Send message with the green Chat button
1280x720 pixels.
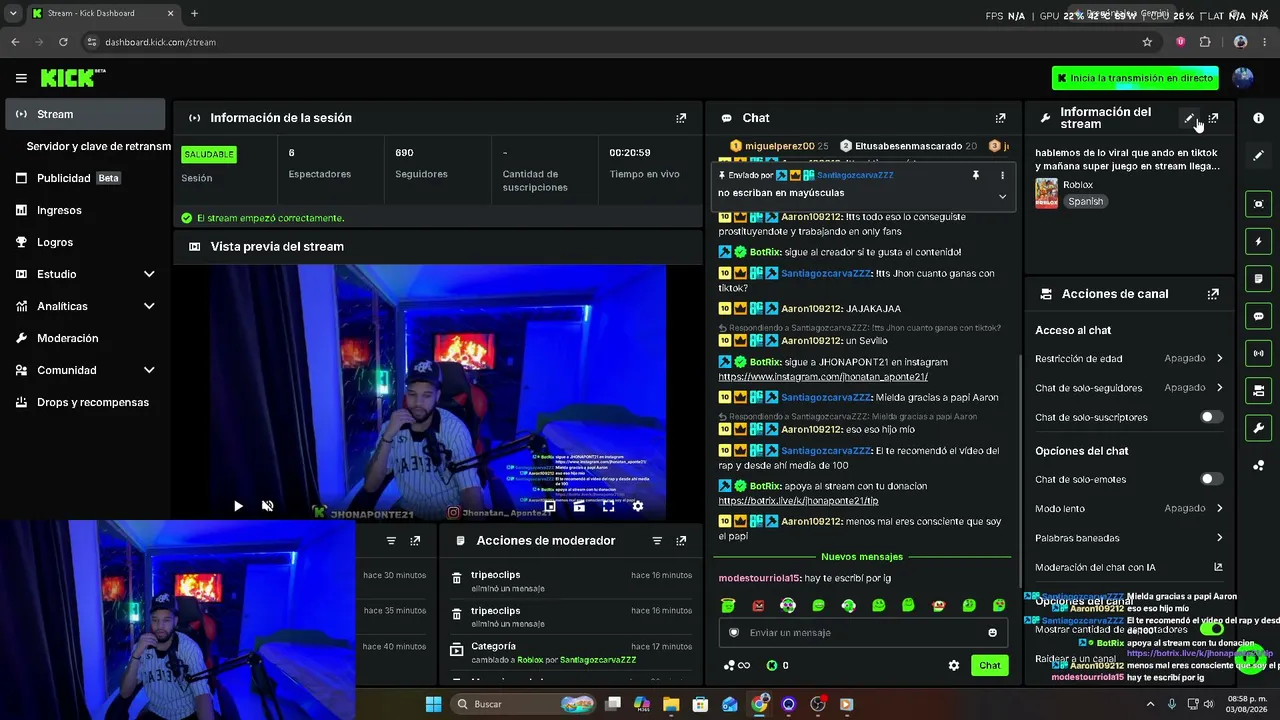pyautogui.click(x=989, y=665)
